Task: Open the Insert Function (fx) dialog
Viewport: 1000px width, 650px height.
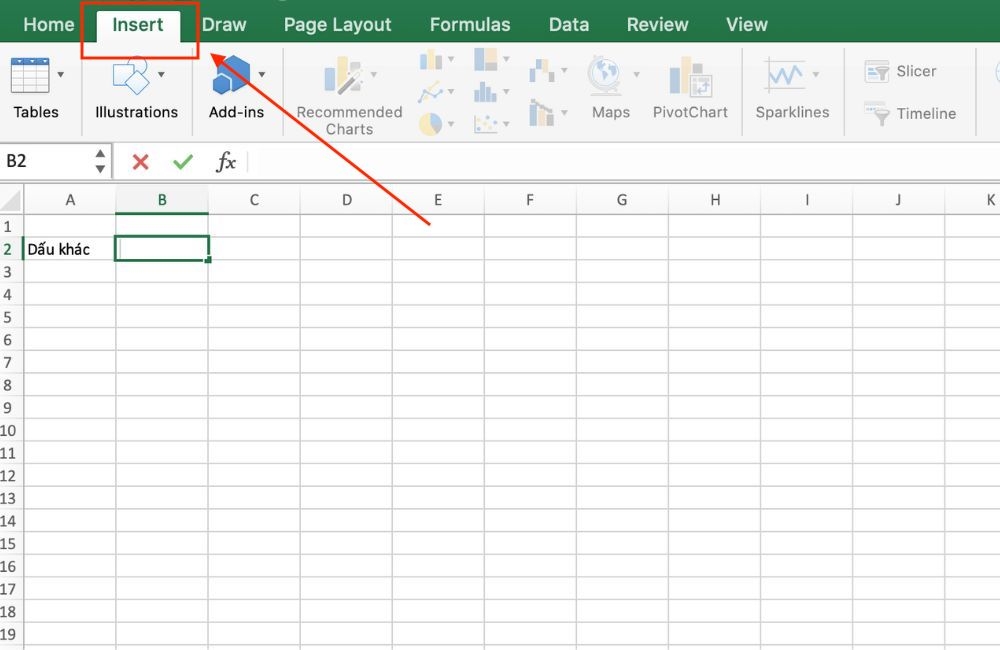Action: 226,161
